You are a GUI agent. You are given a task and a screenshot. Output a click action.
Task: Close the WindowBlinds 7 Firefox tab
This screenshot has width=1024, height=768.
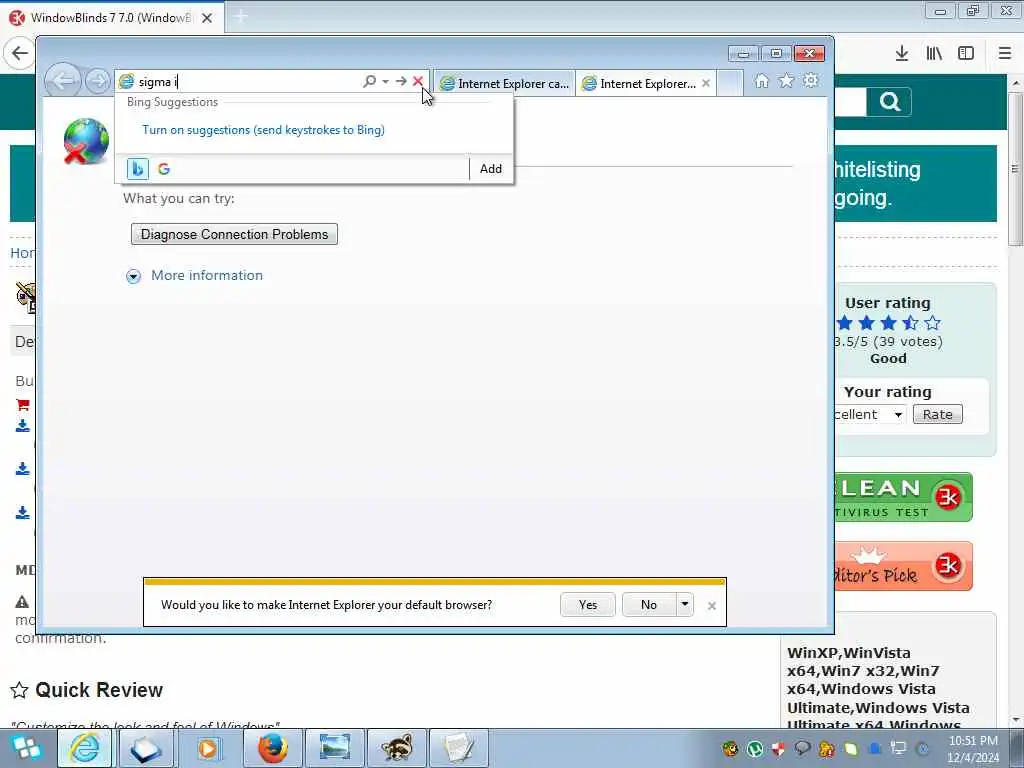(207, 18)
